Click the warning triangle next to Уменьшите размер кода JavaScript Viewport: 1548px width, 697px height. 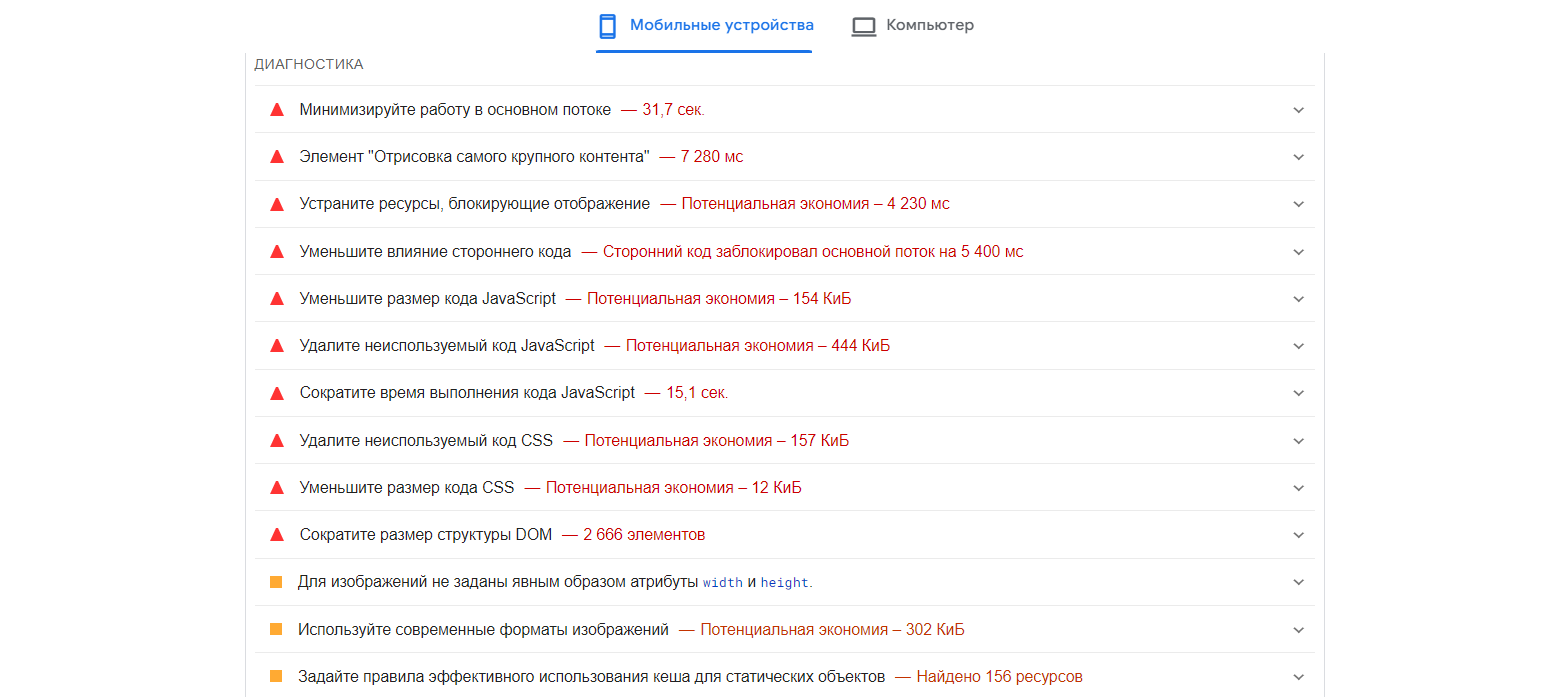pyautogui.click(x=277, y=298)
